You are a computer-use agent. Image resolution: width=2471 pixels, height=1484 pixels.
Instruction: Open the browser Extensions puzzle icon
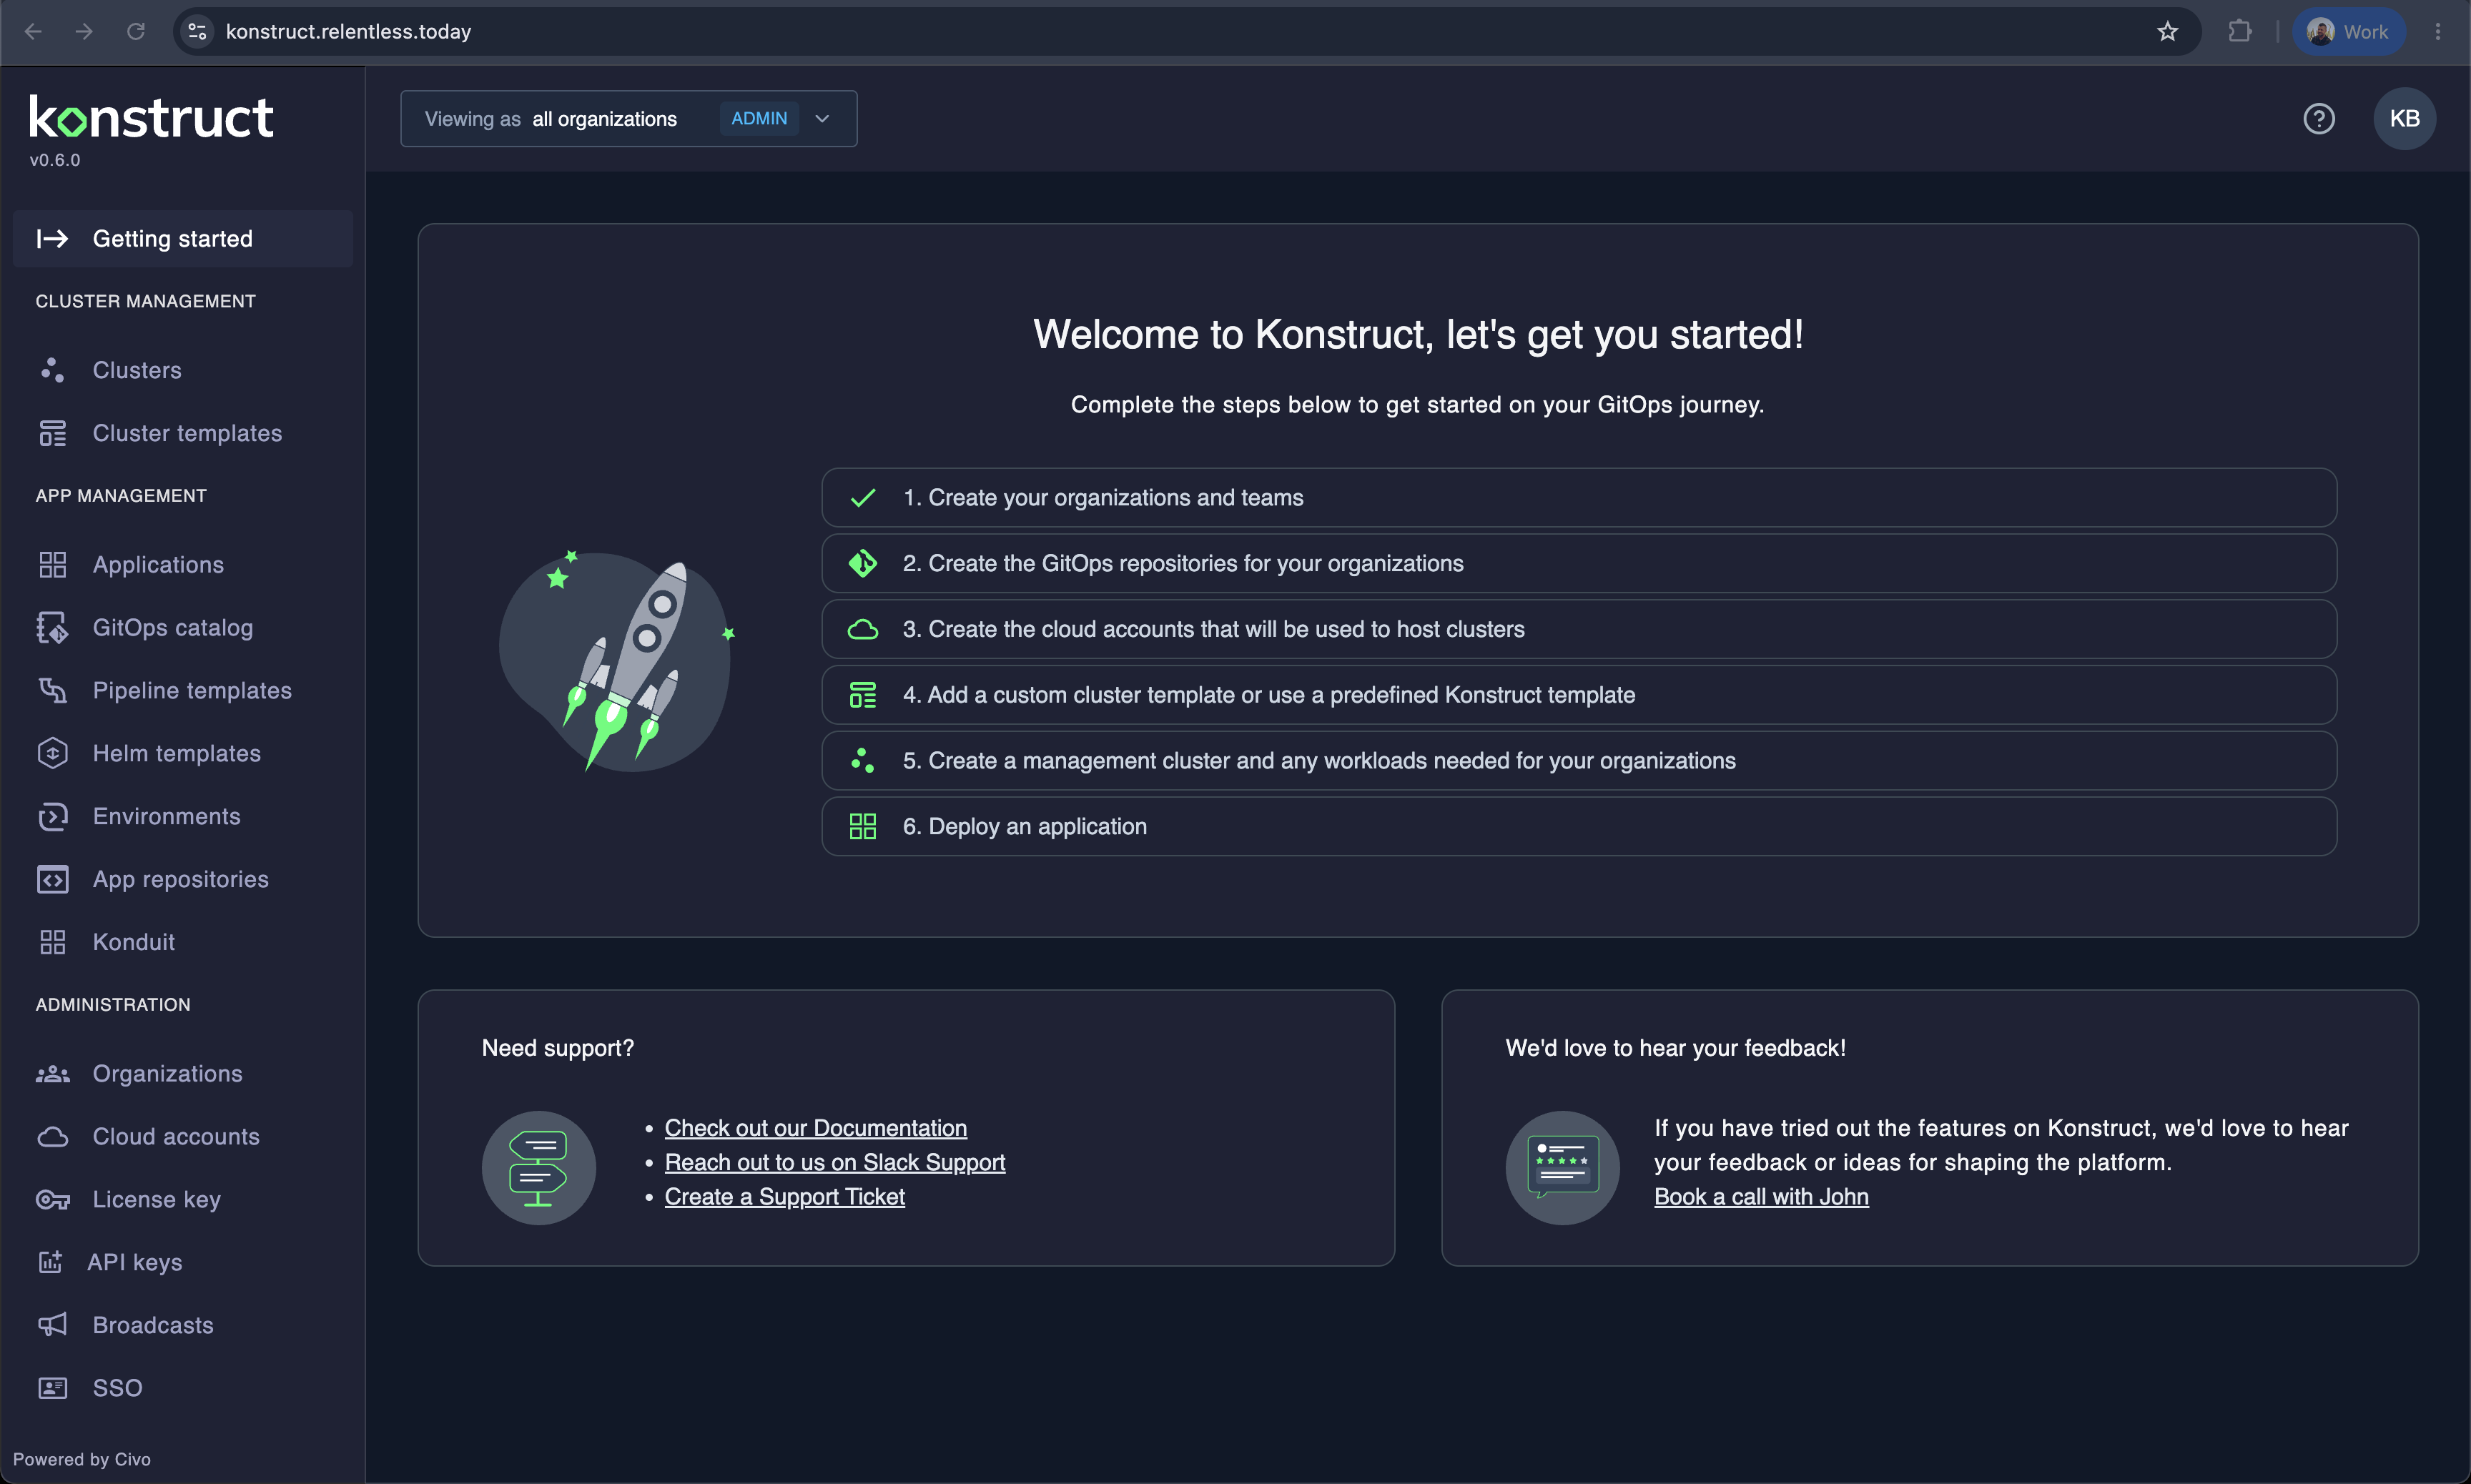(x=2239, y=32)
